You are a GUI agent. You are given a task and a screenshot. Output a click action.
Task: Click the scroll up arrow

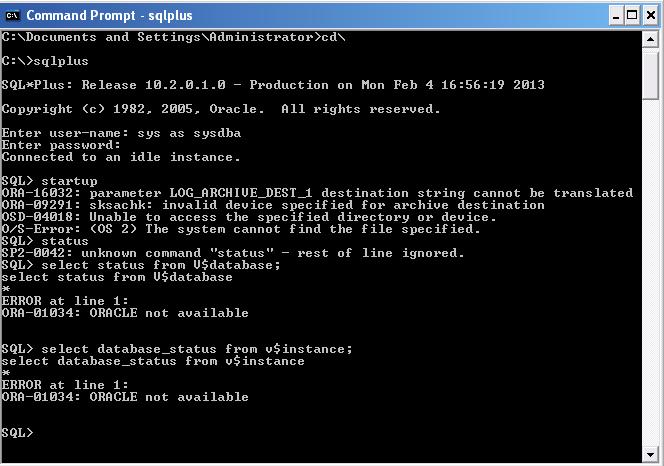tap(652, 38)
